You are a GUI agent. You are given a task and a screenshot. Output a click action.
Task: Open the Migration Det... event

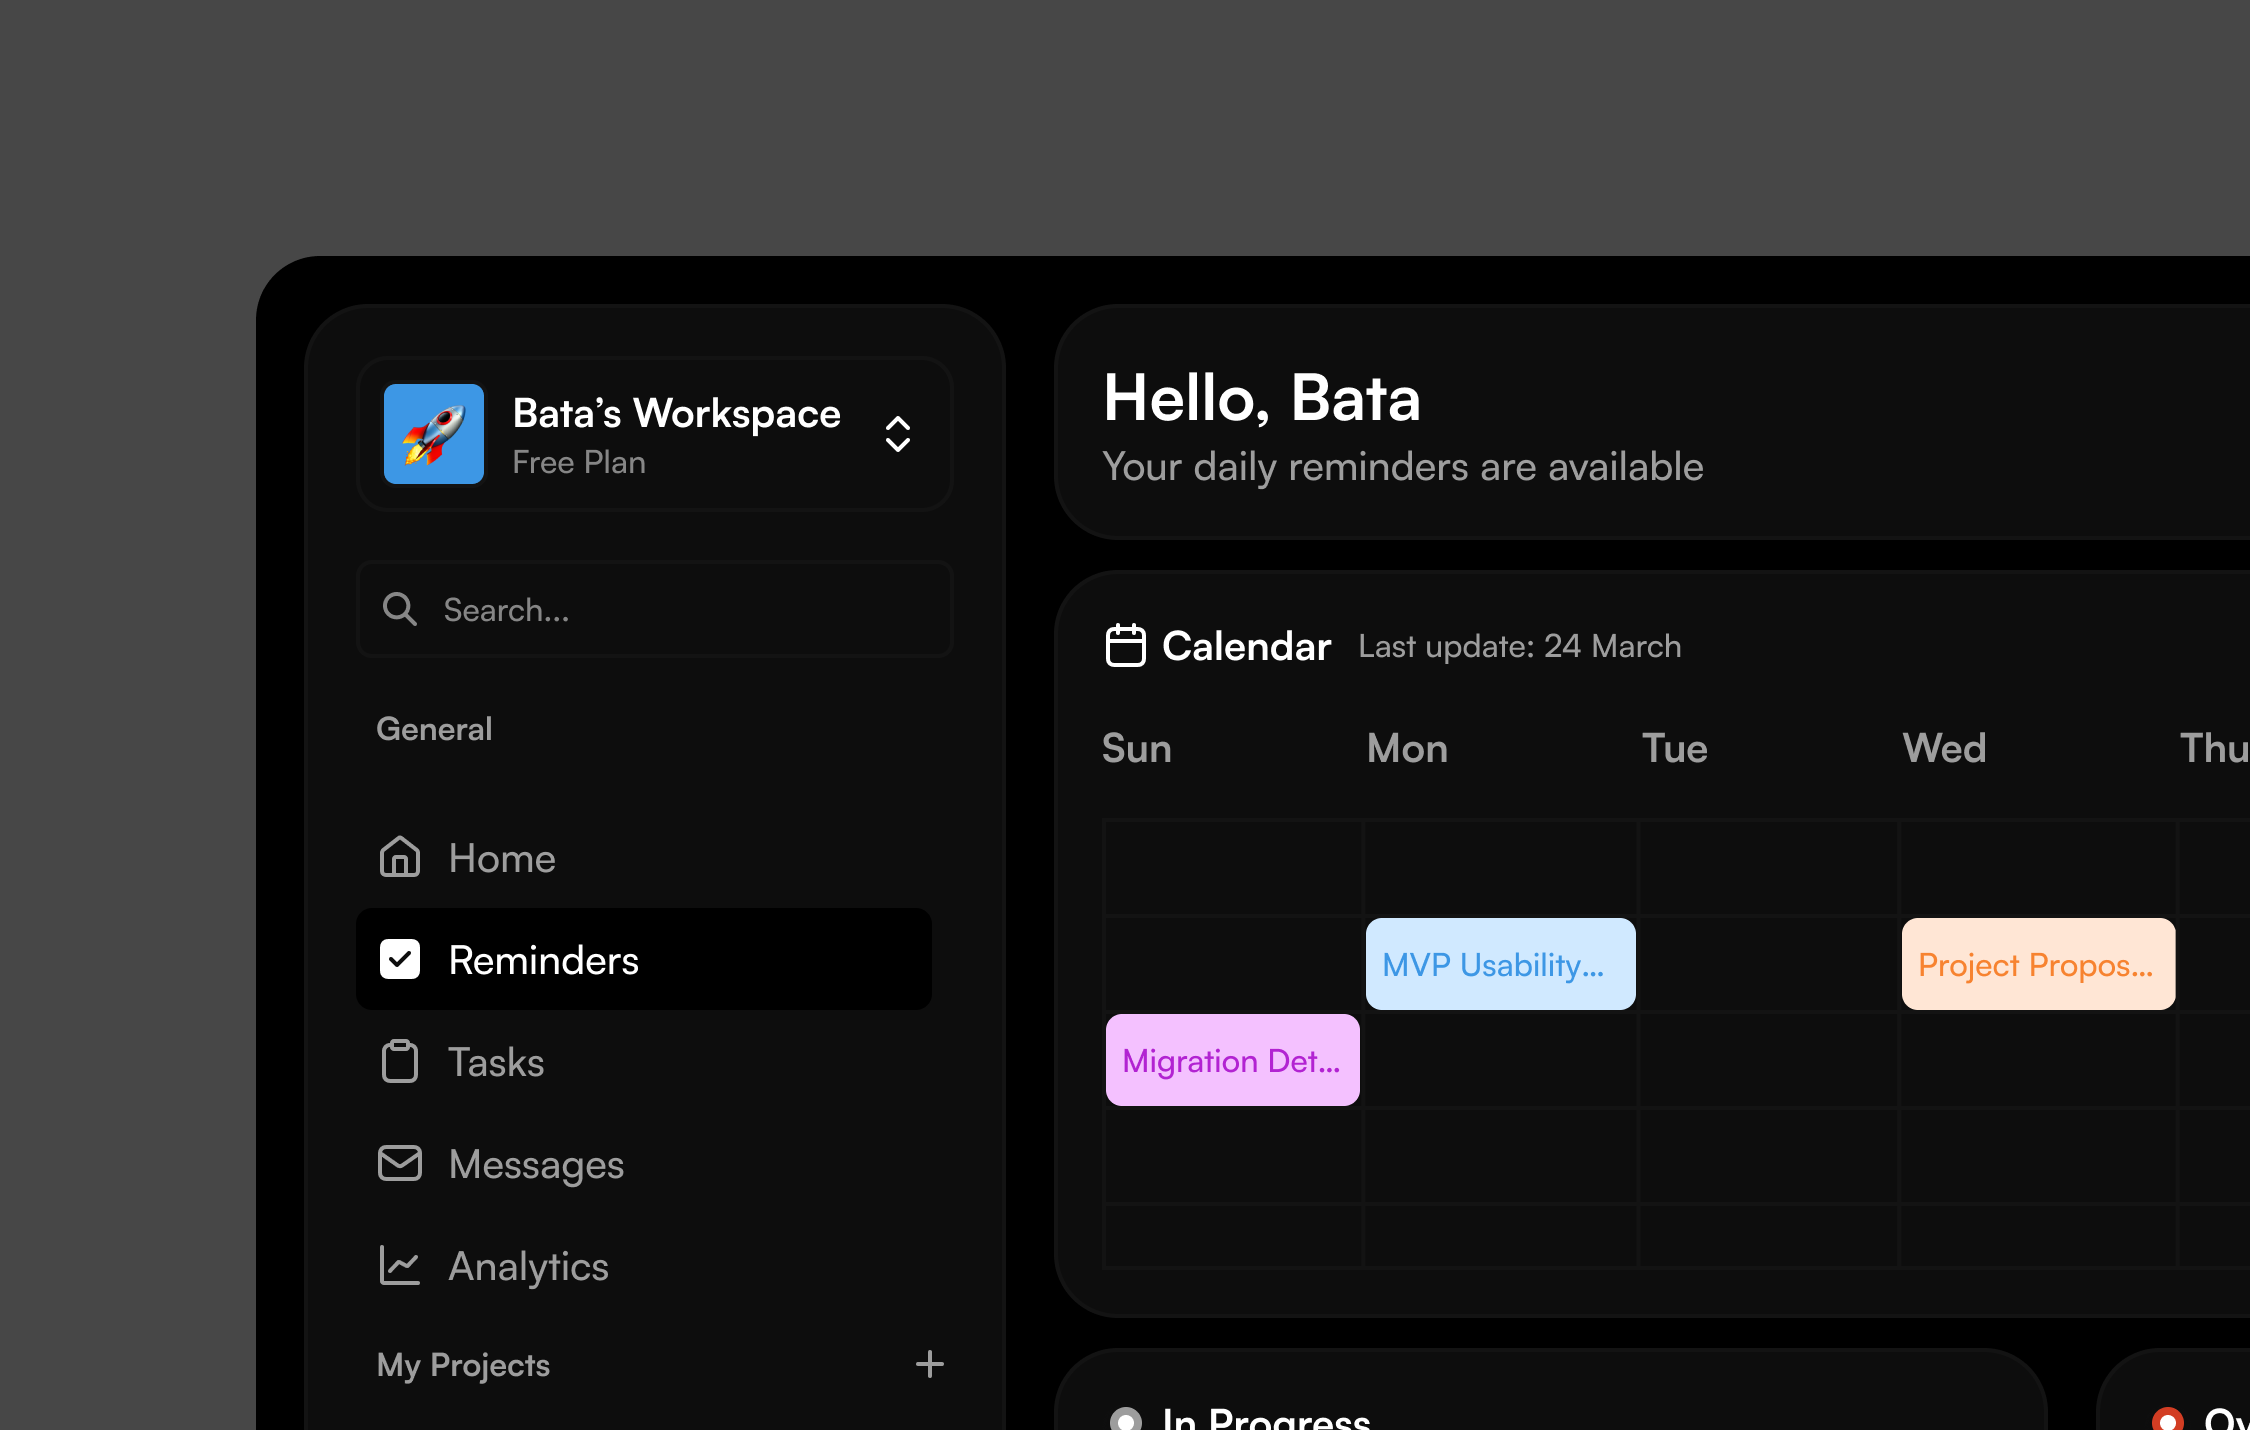(1233, 1060)
